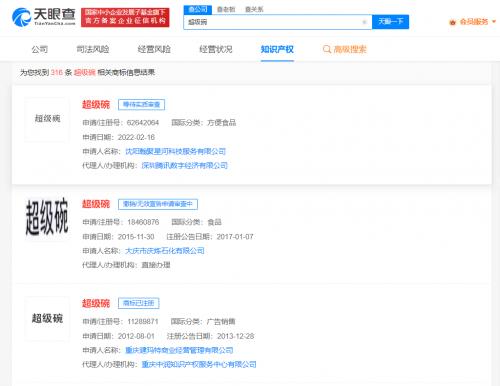Switch to the 经营风险 tab
Screen dimensions: 500x386
click(x=154, y=49)
